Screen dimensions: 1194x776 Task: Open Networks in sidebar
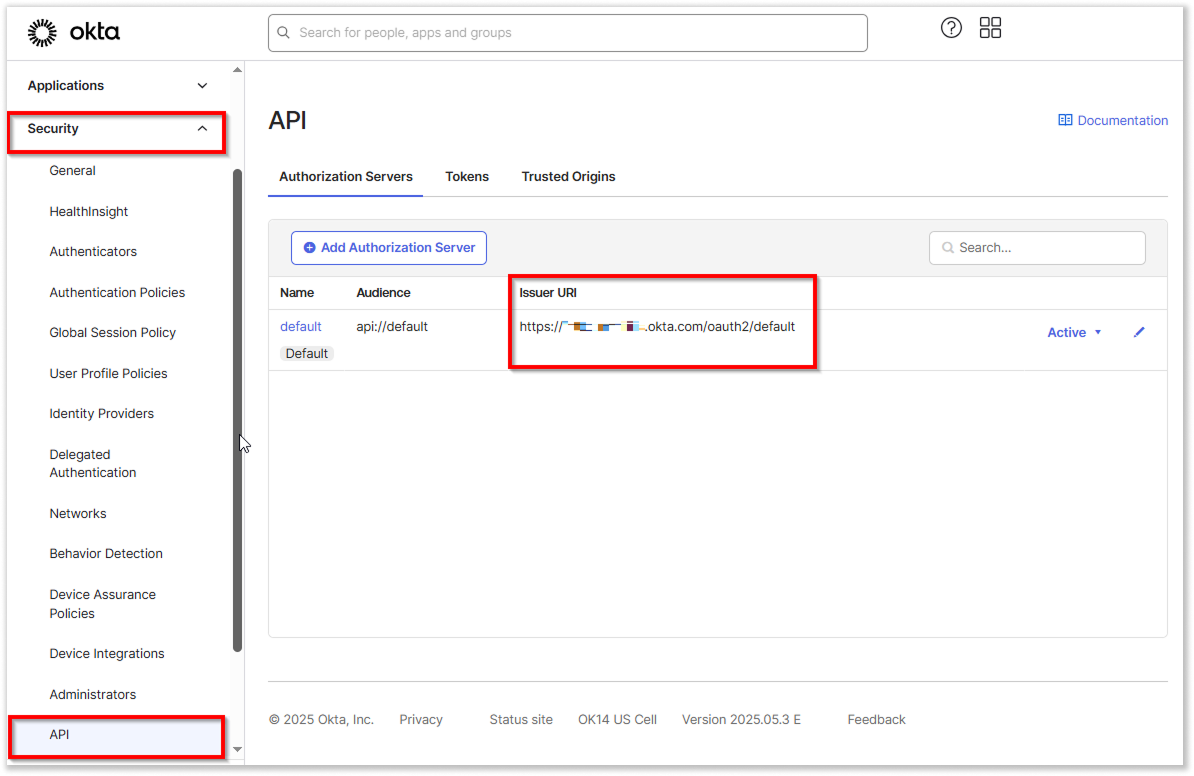pyautogui.click(x=78, y=514)
